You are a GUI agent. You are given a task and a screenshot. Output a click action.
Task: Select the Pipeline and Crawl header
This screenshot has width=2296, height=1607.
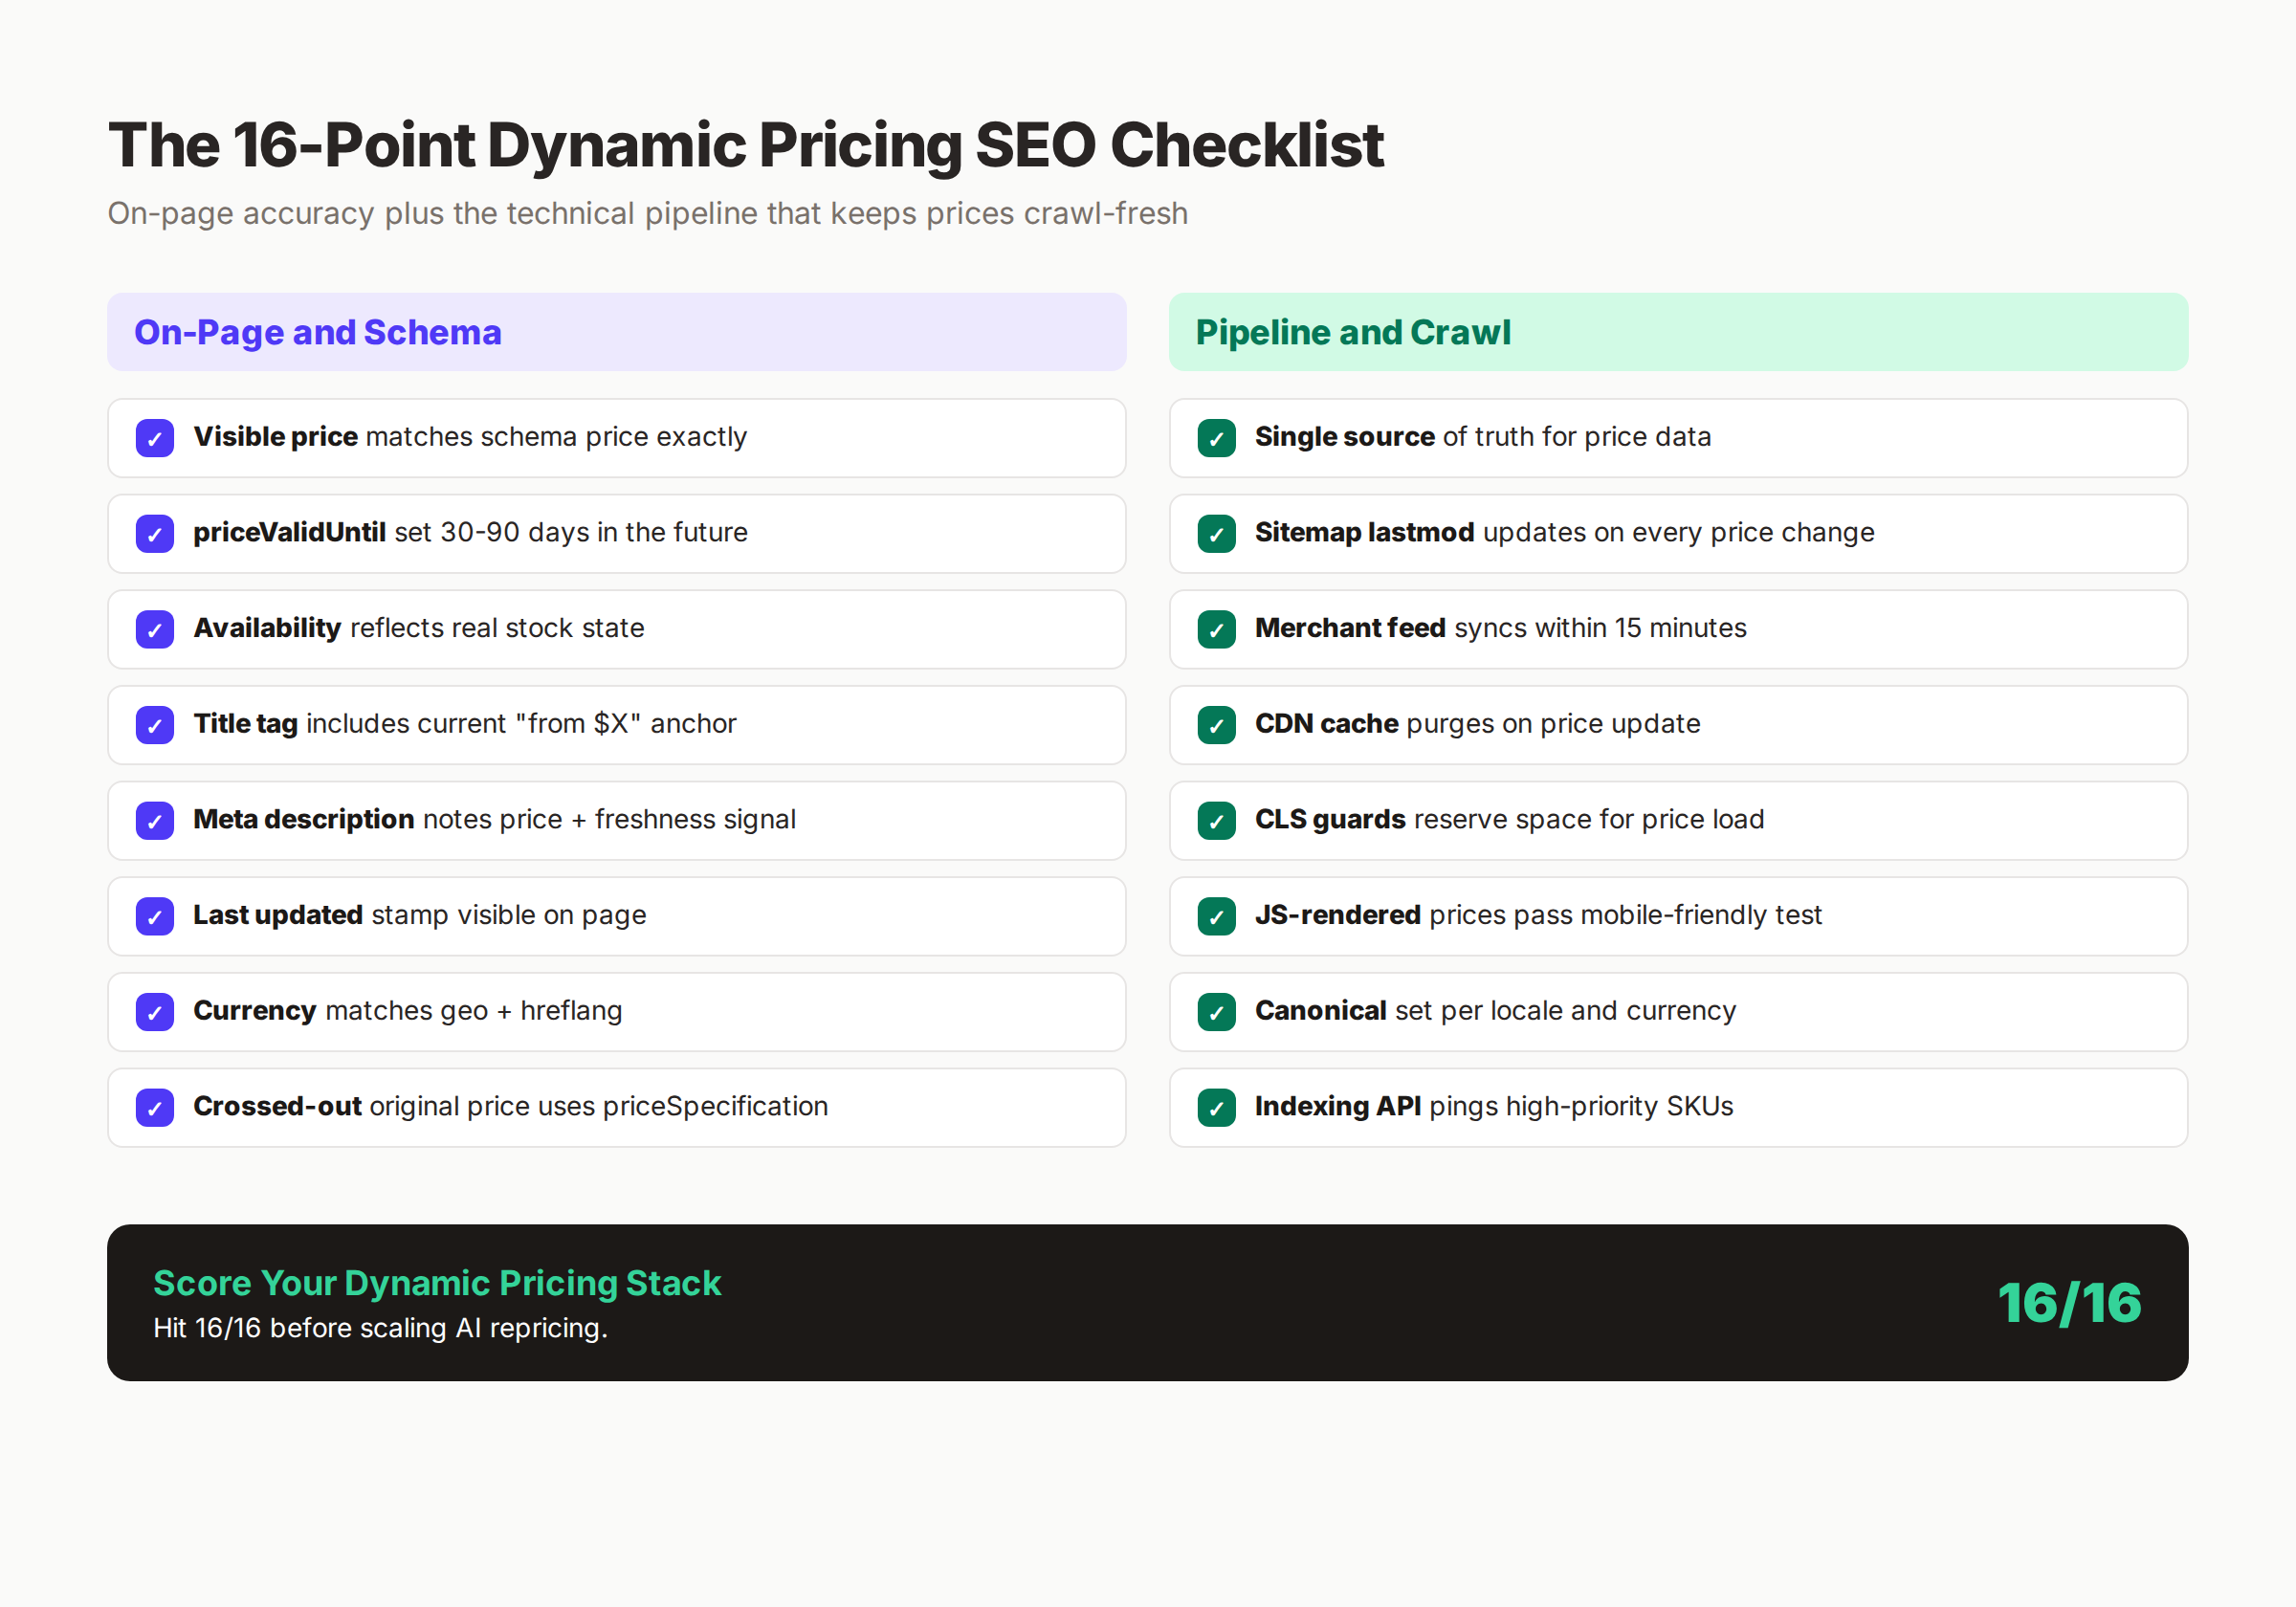tap(1678, 332)
